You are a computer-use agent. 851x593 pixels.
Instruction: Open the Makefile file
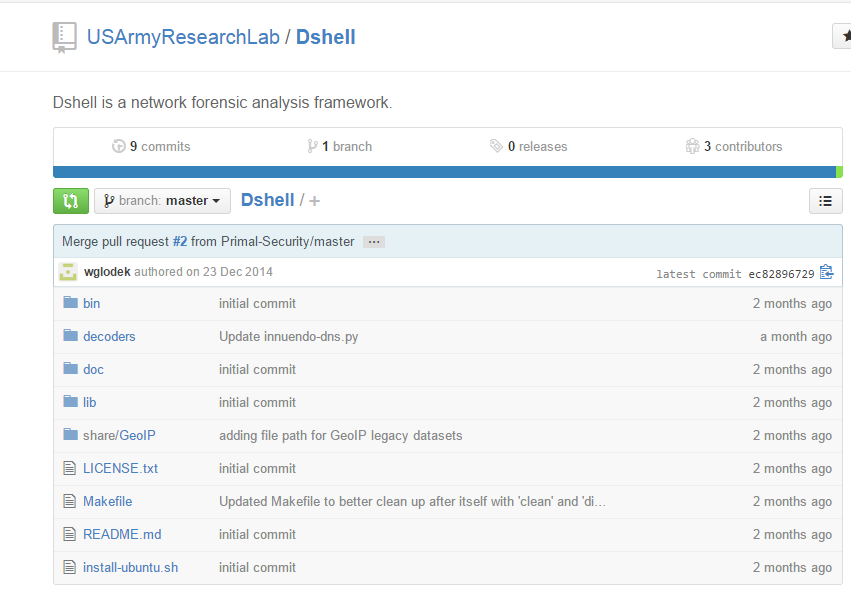click(x=107, y=501)
